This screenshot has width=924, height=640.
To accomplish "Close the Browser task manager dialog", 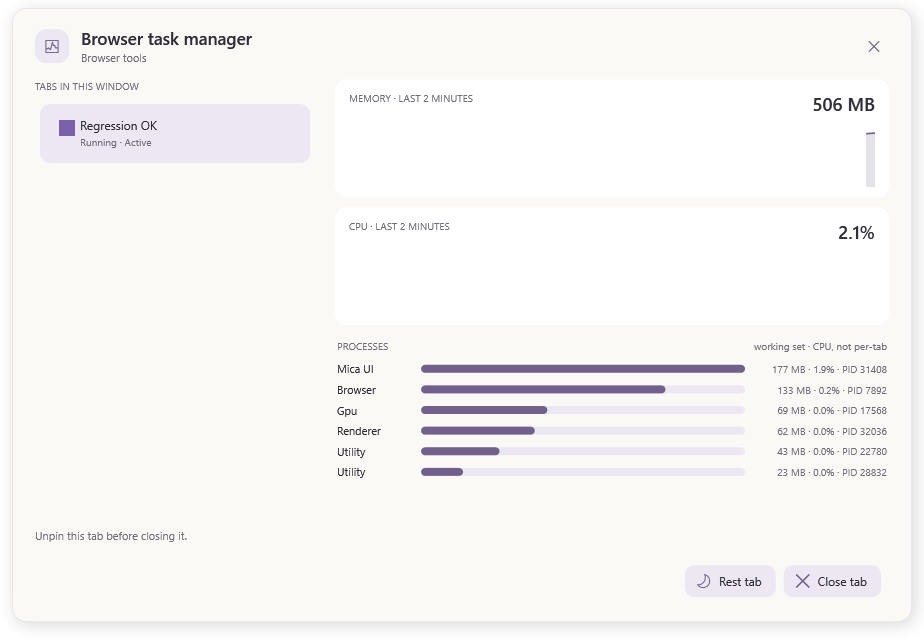I will [873, 47].
